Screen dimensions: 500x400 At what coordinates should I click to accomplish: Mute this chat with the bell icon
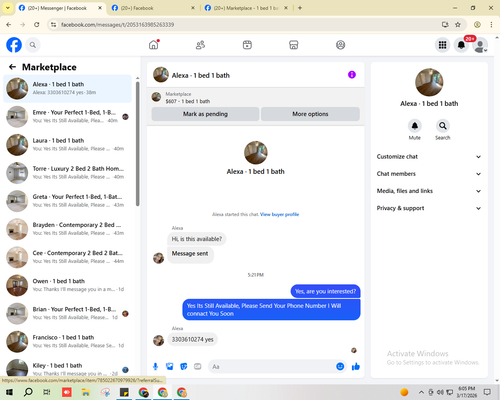[x=415, y=126]
